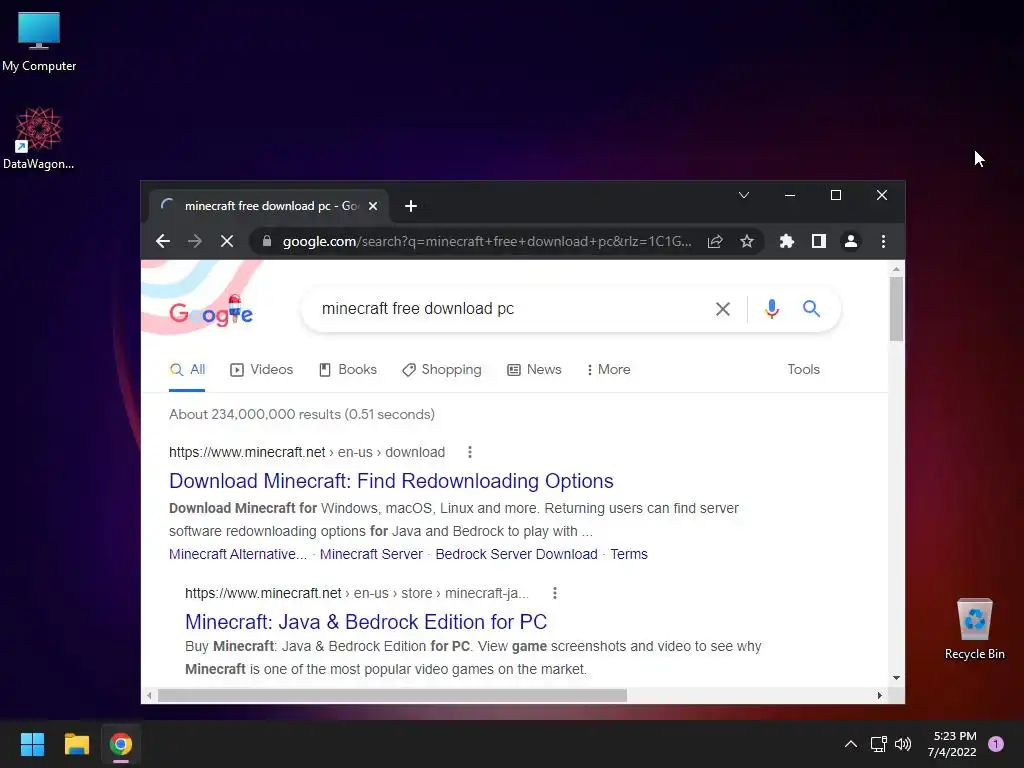Toggle the Chrome side panel icon
The image size is (1024, 768).
818,241
